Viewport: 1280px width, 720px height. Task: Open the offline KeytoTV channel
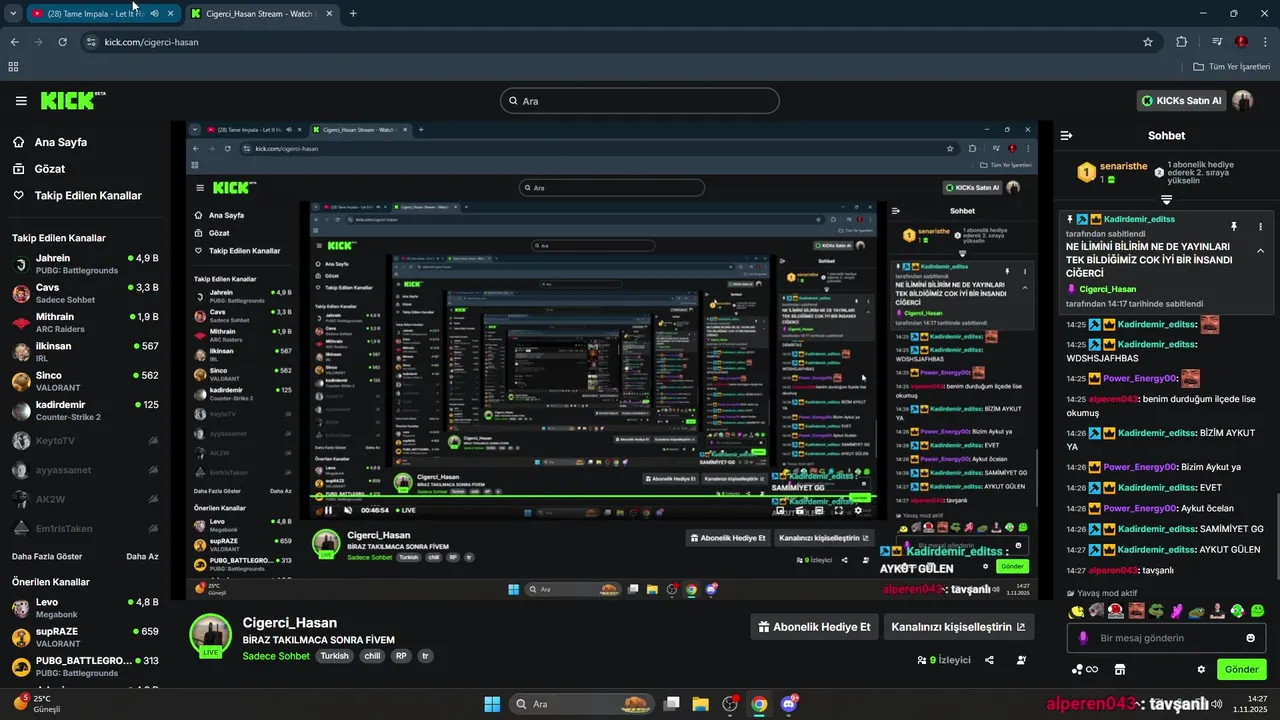[x=84, y=441]
